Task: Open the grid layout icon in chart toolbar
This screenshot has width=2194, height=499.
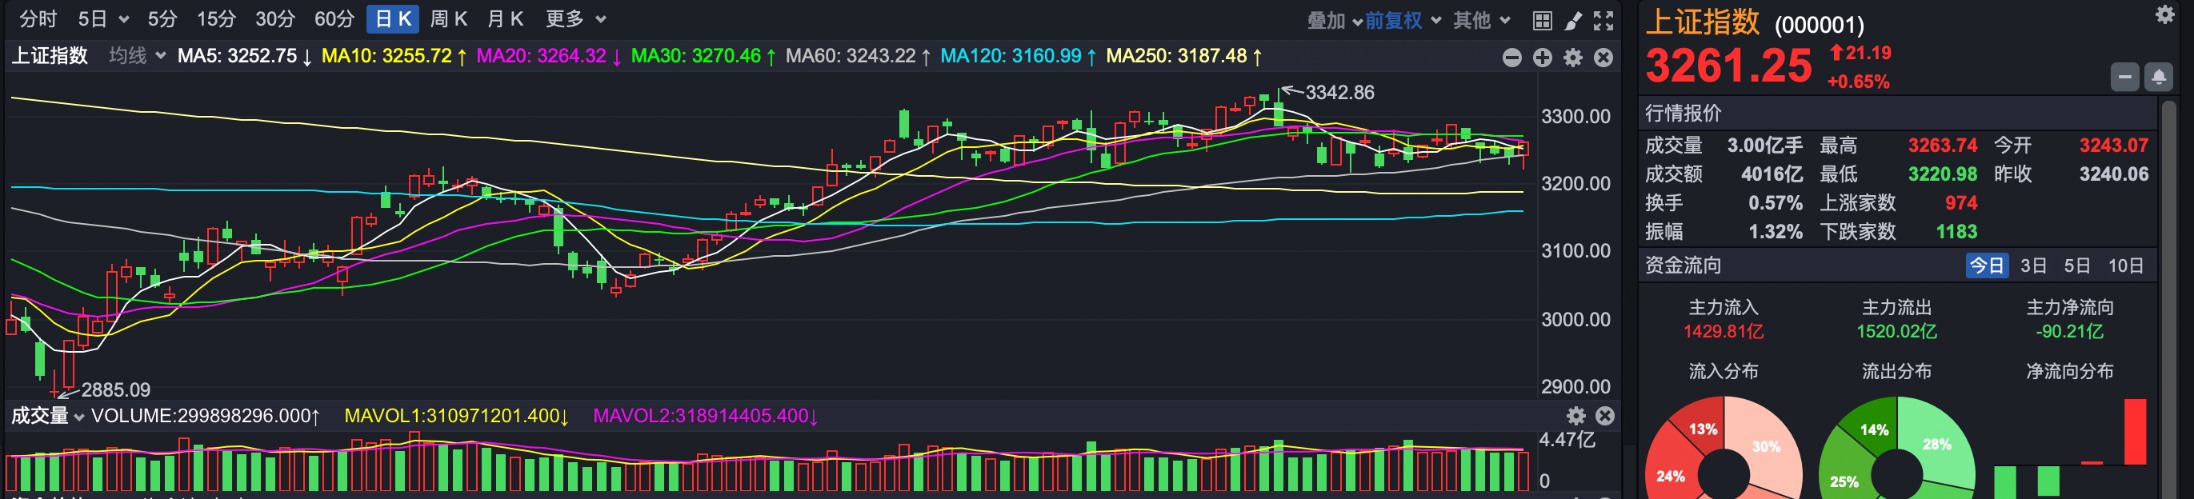Action: click(1542, 20)
